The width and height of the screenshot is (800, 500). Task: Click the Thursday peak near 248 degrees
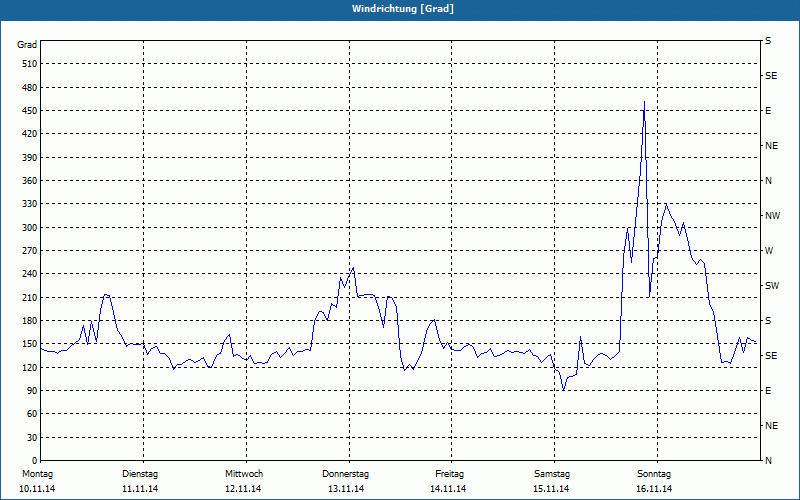coord(353,268)
